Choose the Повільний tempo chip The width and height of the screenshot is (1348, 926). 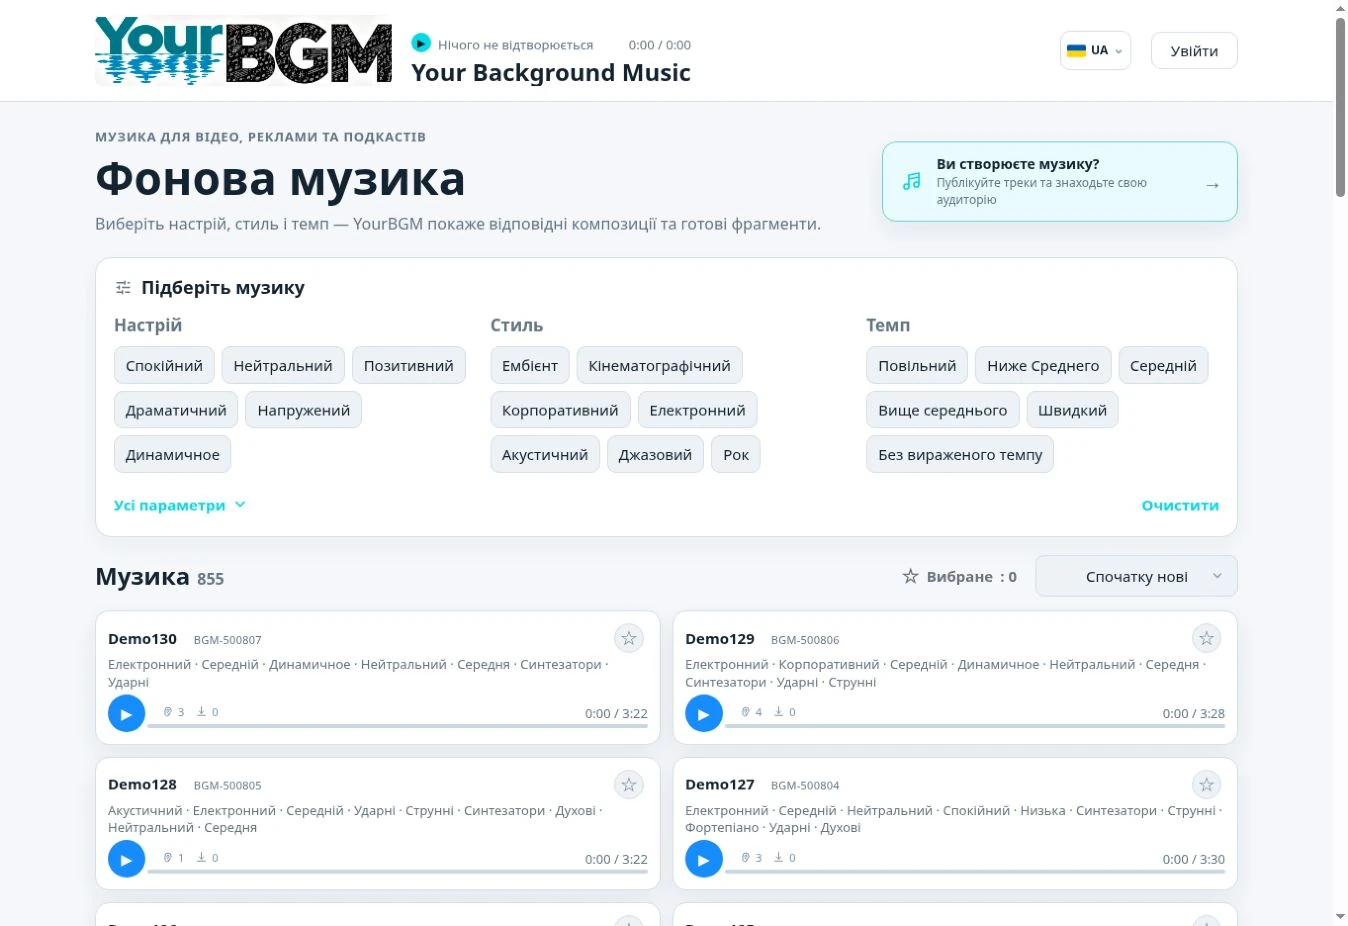917,366
